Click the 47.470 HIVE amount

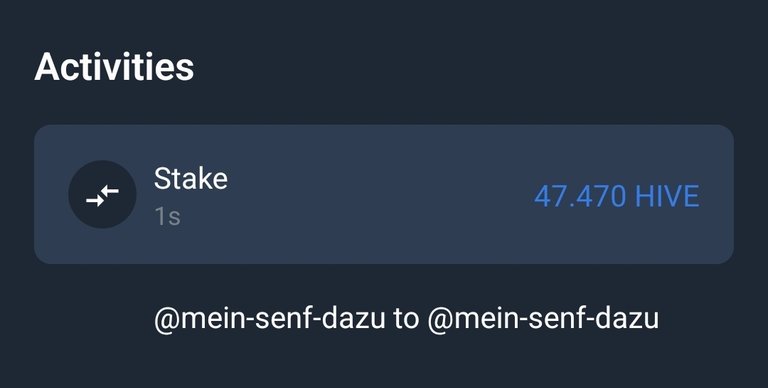click(616, 196)
